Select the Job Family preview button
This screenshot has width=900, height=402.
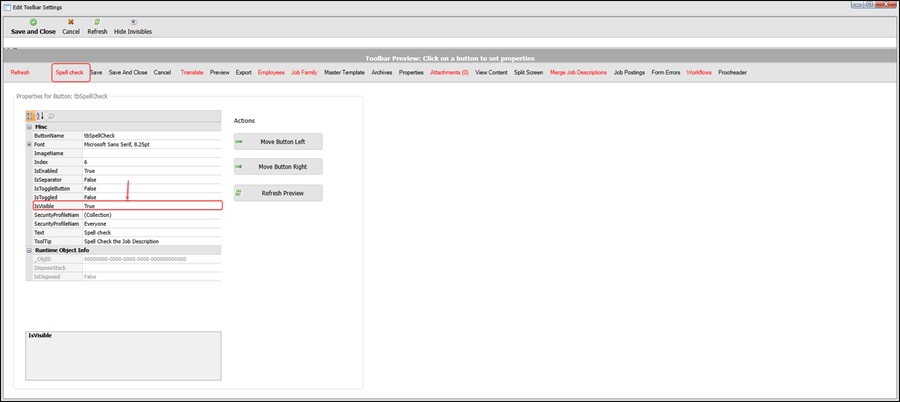point(304,73)
